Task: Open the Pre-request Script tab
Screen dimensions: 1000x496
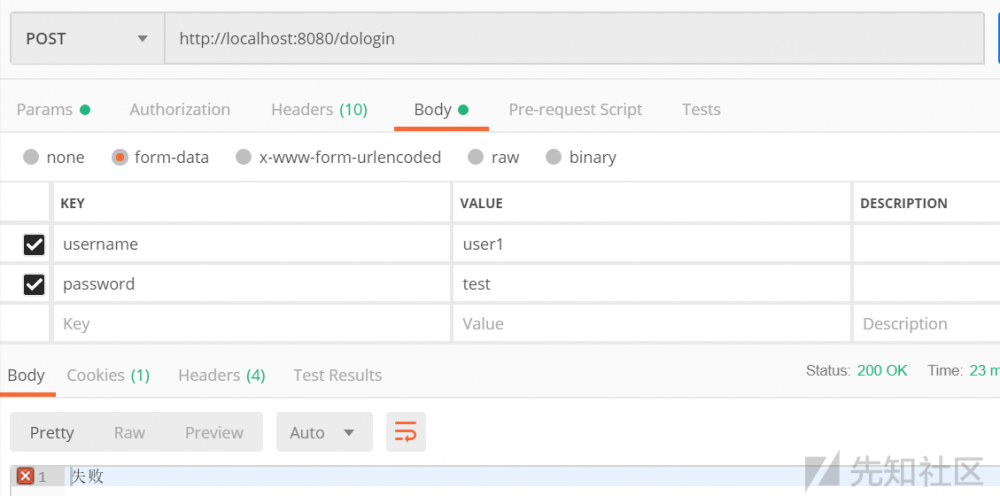Action: (x=575, y=110)
